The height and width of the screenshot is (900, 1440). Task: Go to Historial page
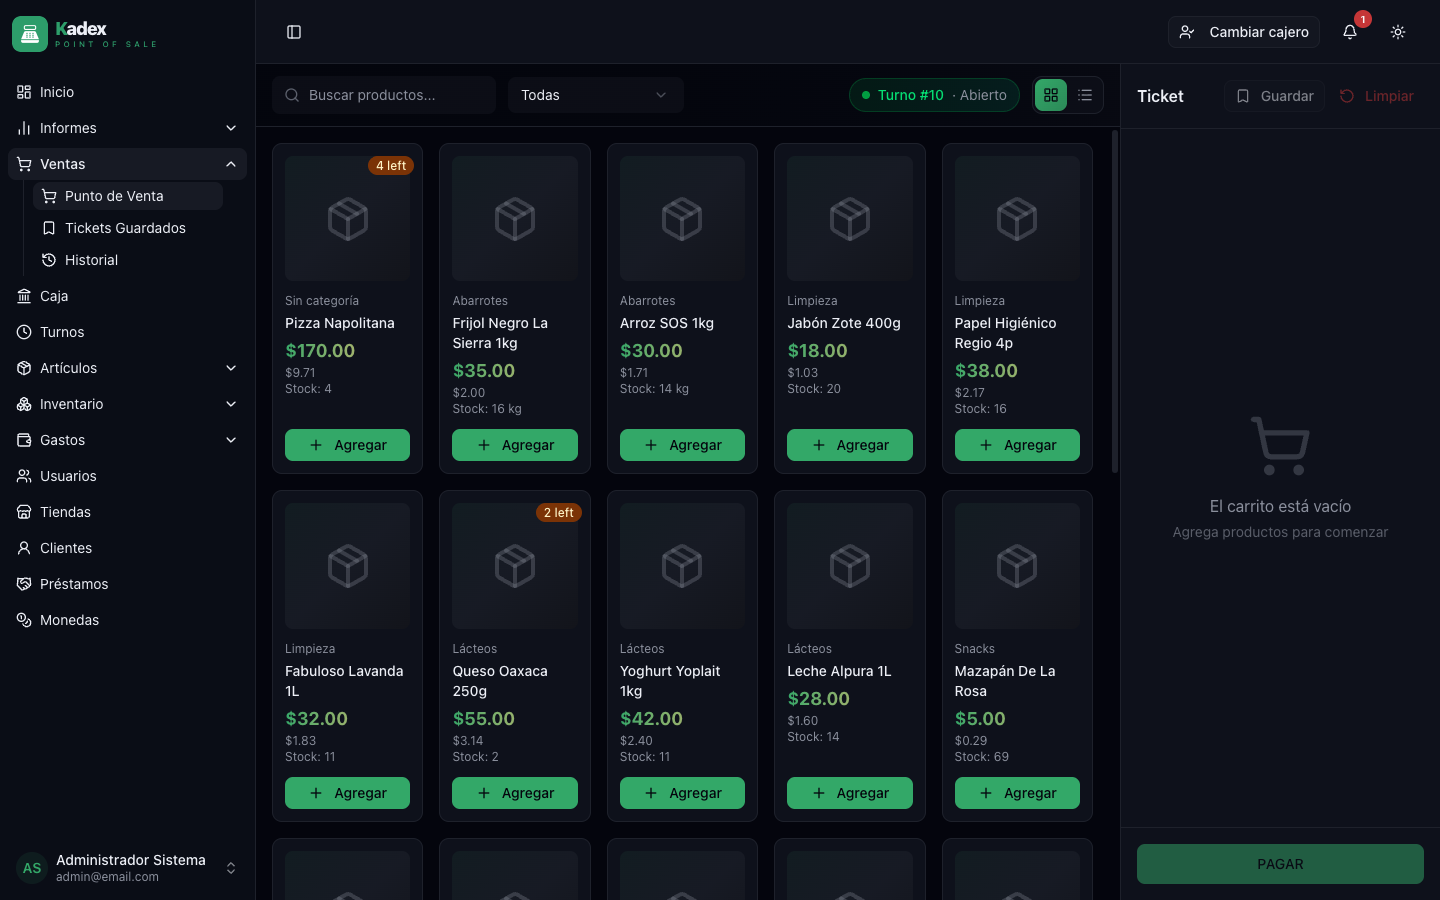[91, 260]
